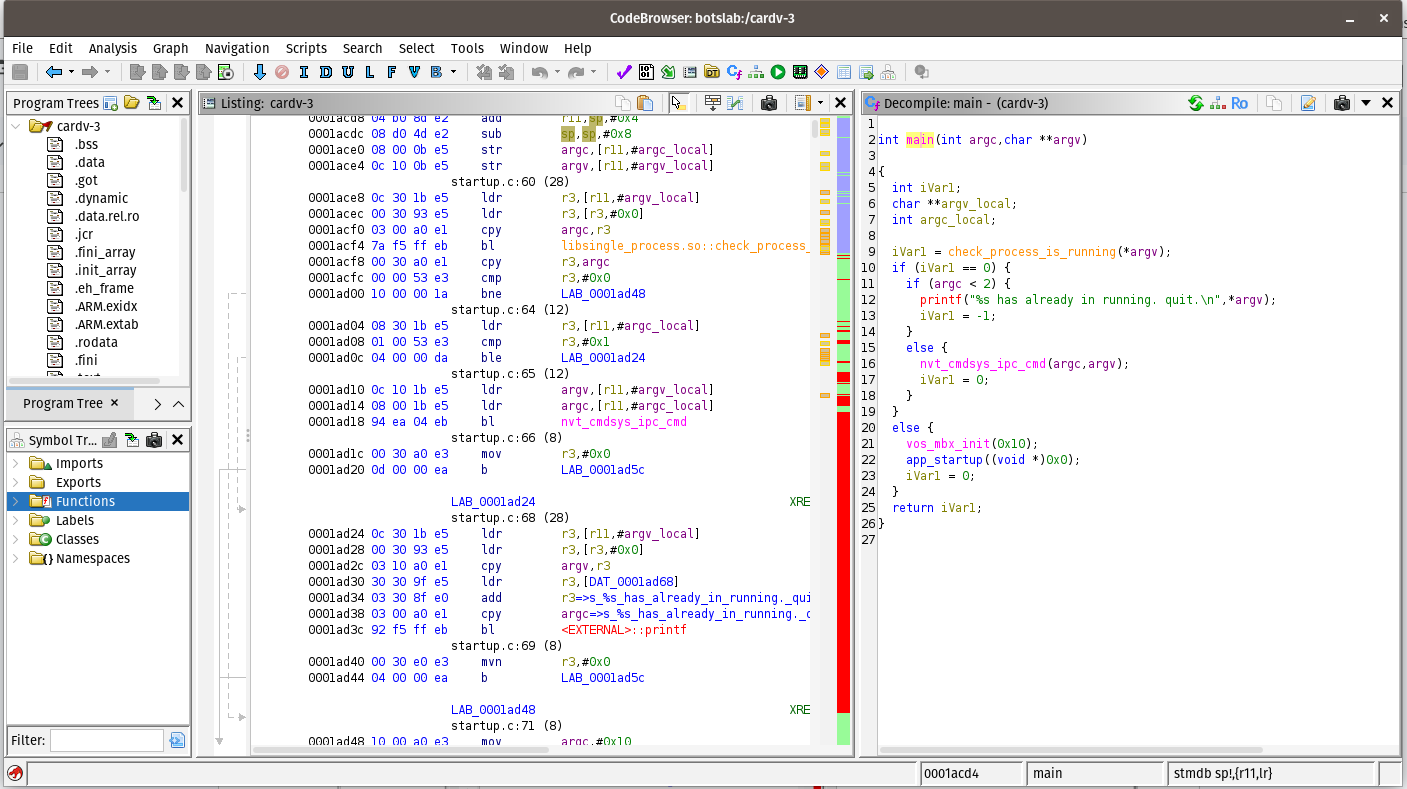Expand the Imports folder in Symbol Tree

15,463
